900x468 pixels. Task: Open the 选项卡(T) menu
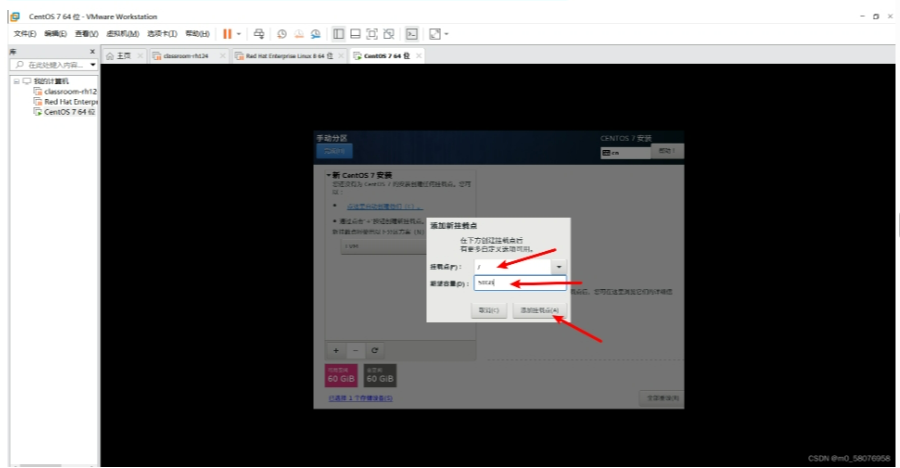162,34
